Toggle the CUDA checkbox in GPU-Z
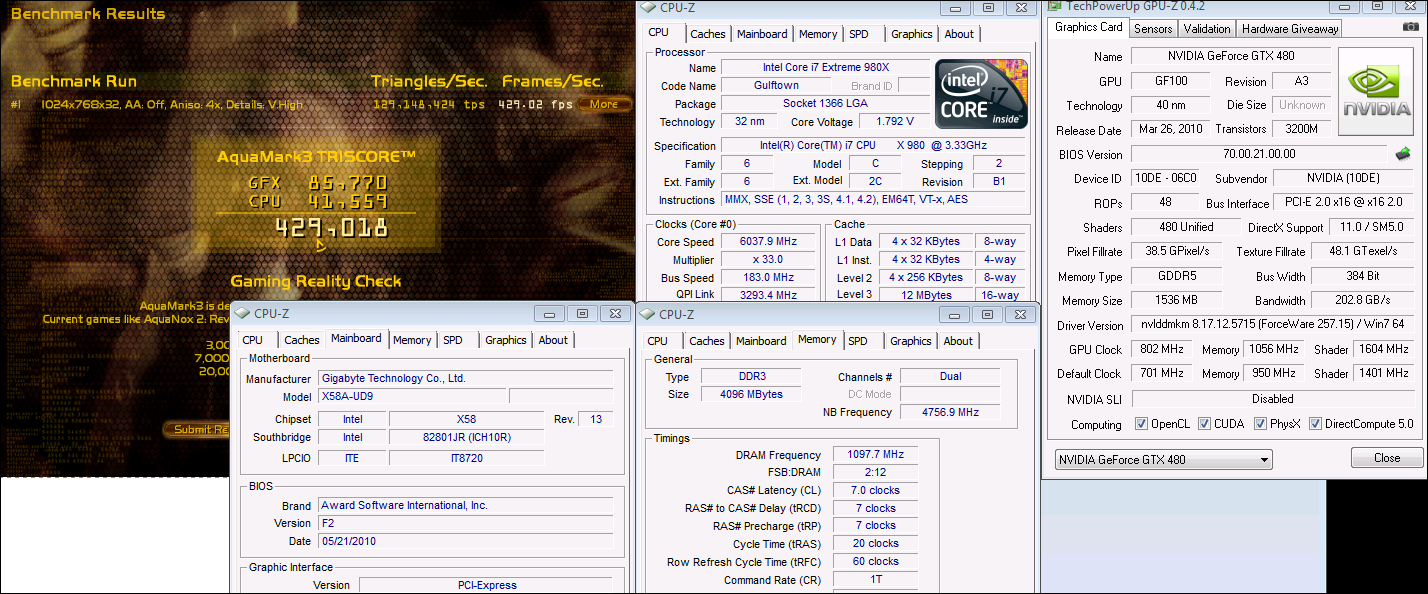1428x594 pixels. point(1204,424)
